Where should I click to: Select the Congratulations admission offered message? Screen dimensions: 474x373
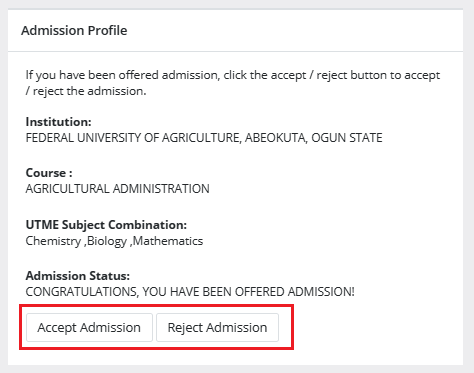190,292
